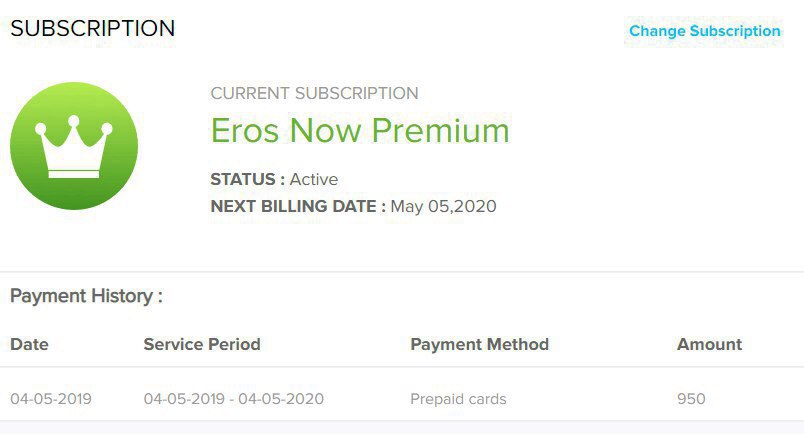
Task: Click the Service Period column header
Action: pos(202,344)
